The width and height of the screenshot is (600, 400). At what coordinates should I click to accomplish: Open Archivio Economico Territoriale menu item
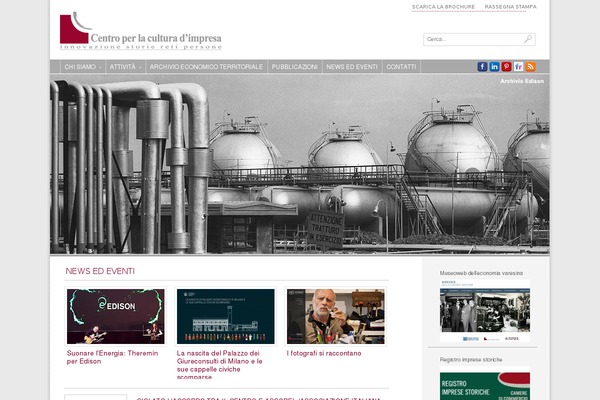(206, 67)
